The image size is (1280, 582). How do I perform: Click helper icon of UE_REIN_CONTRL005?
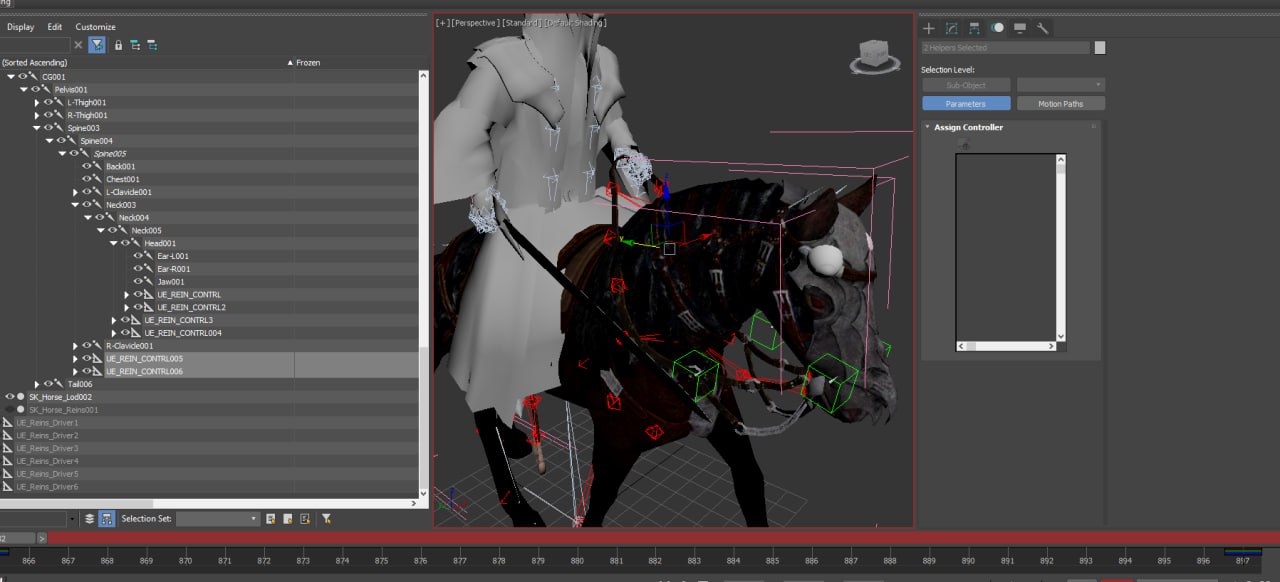coord(98,358)
